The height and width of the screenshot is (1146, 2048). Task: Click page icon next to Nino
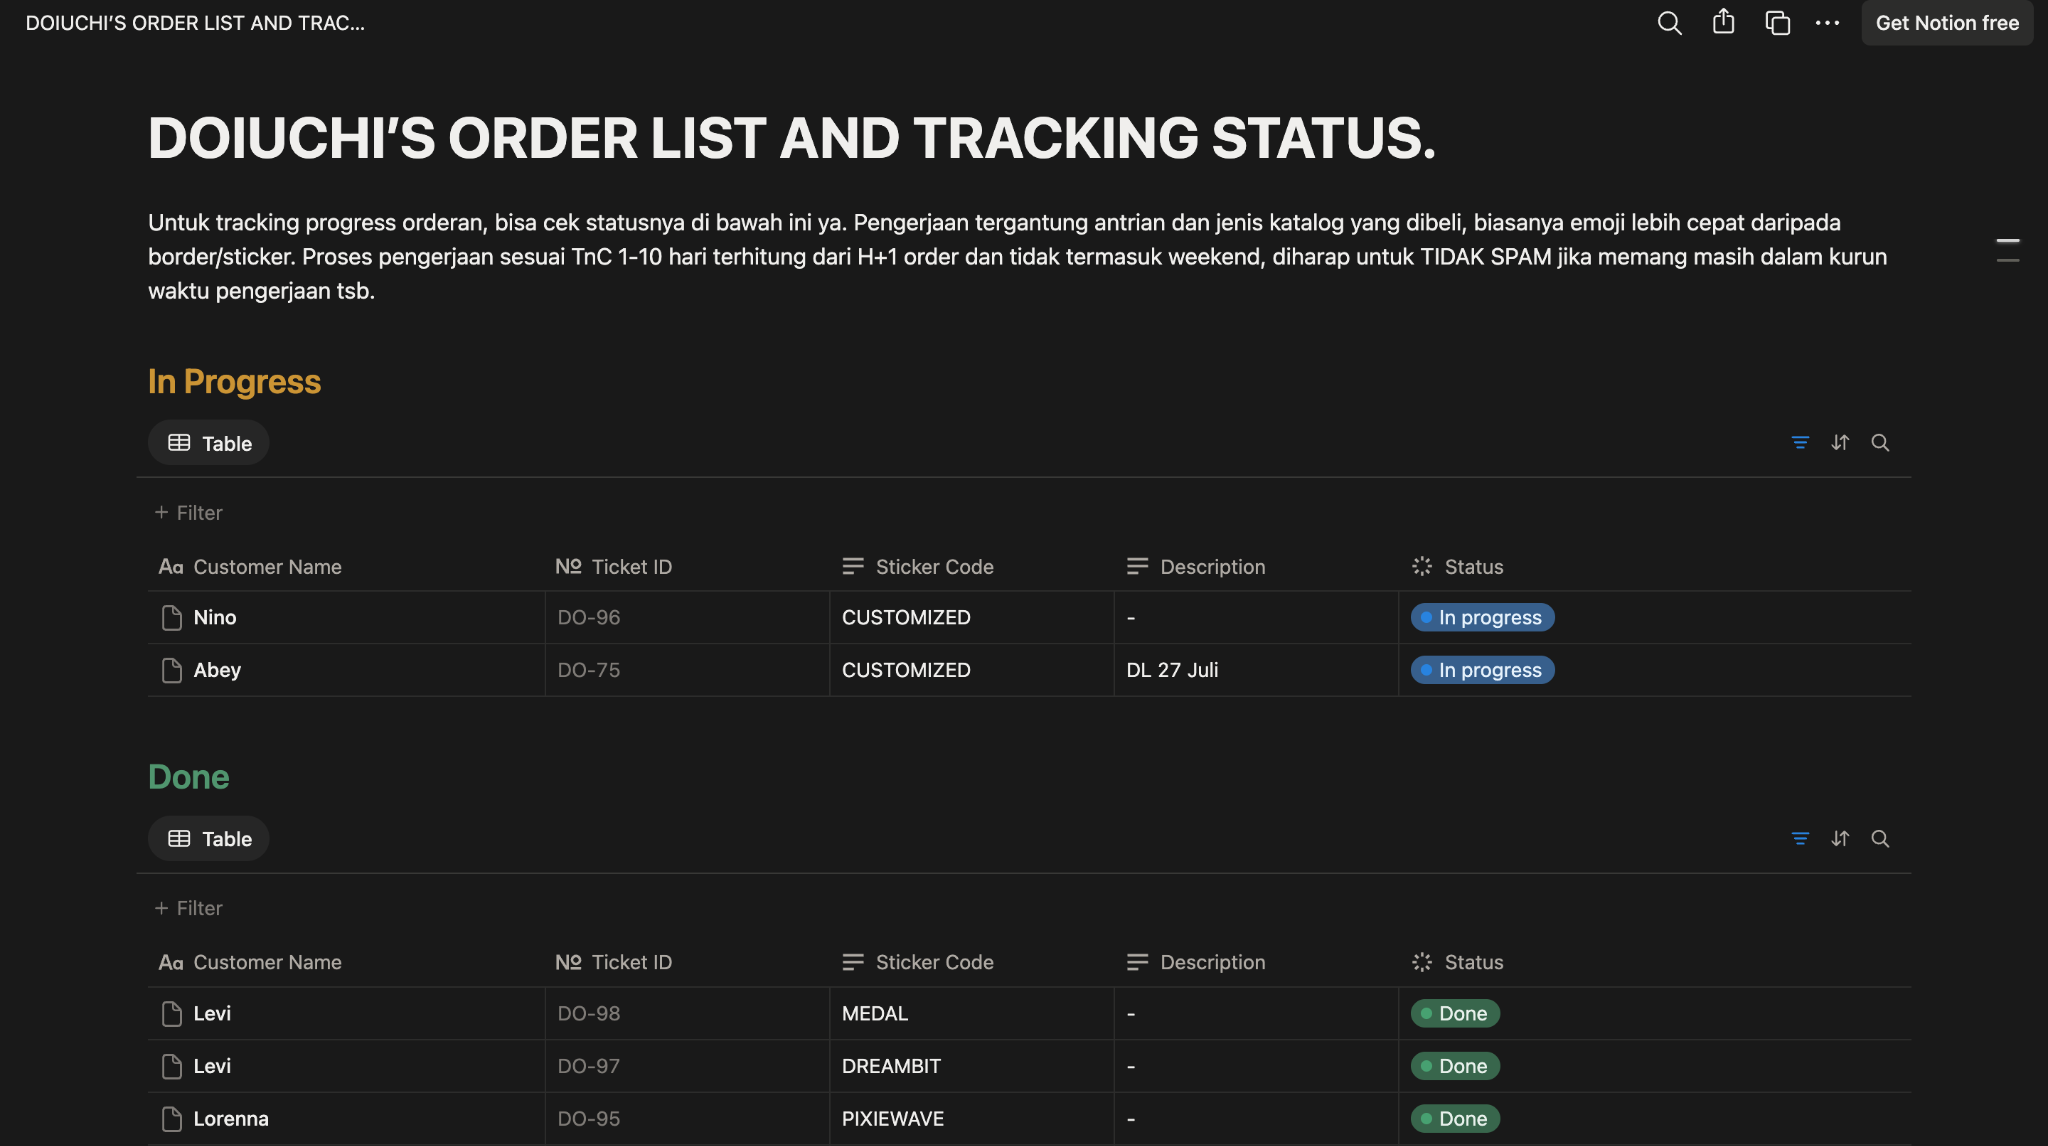pos(172,617)
